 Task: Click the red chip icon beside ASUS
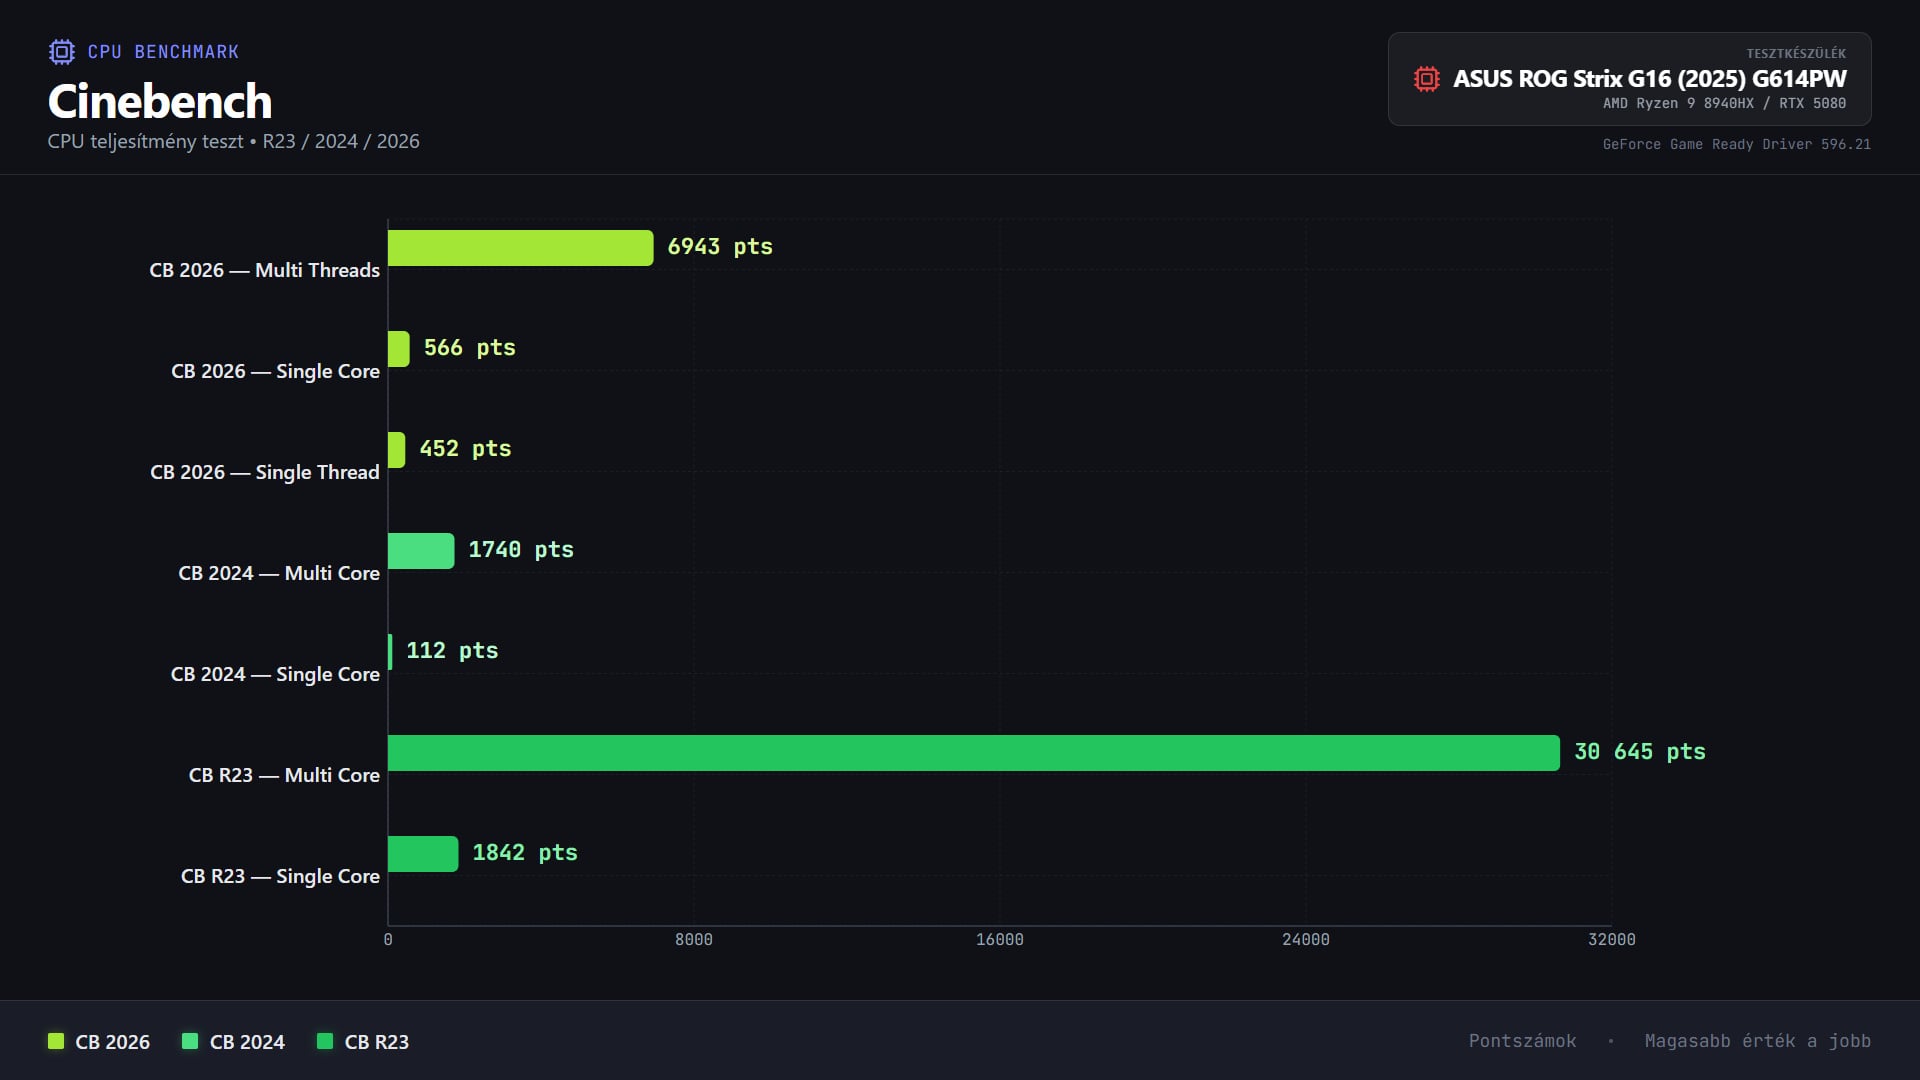pyautogui.click(x=1426, y=79)
